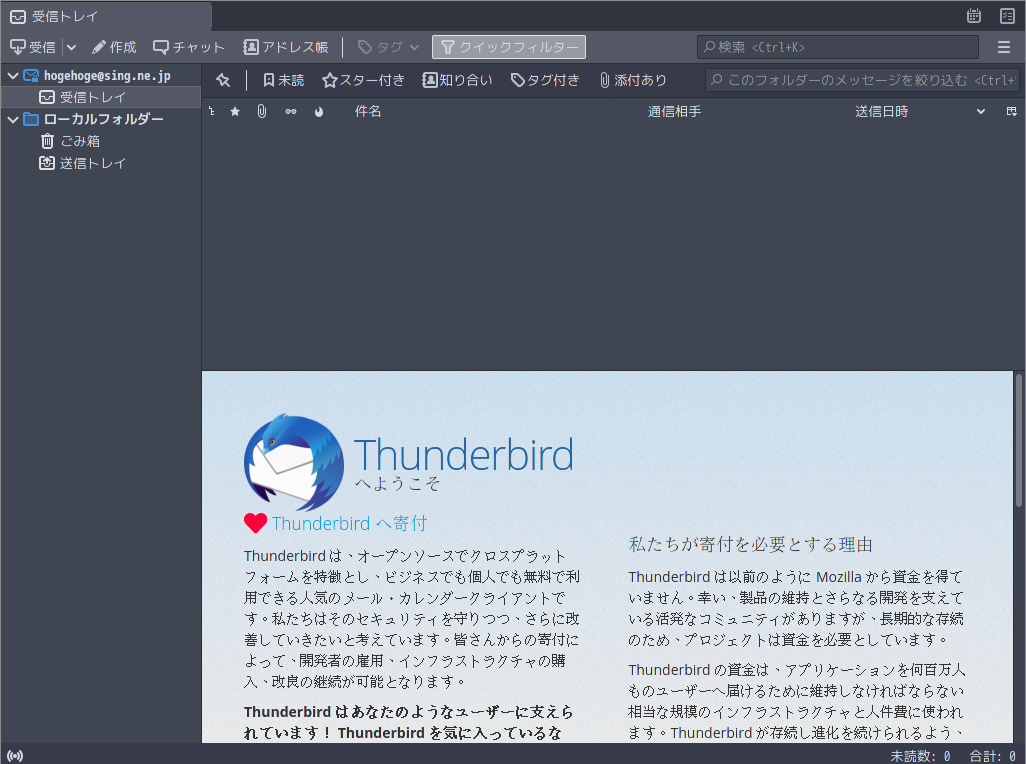Click the Thunderbird へ寄付 donate link
This screenshot has width=1026, height=764.
click(x=349, y=523)
